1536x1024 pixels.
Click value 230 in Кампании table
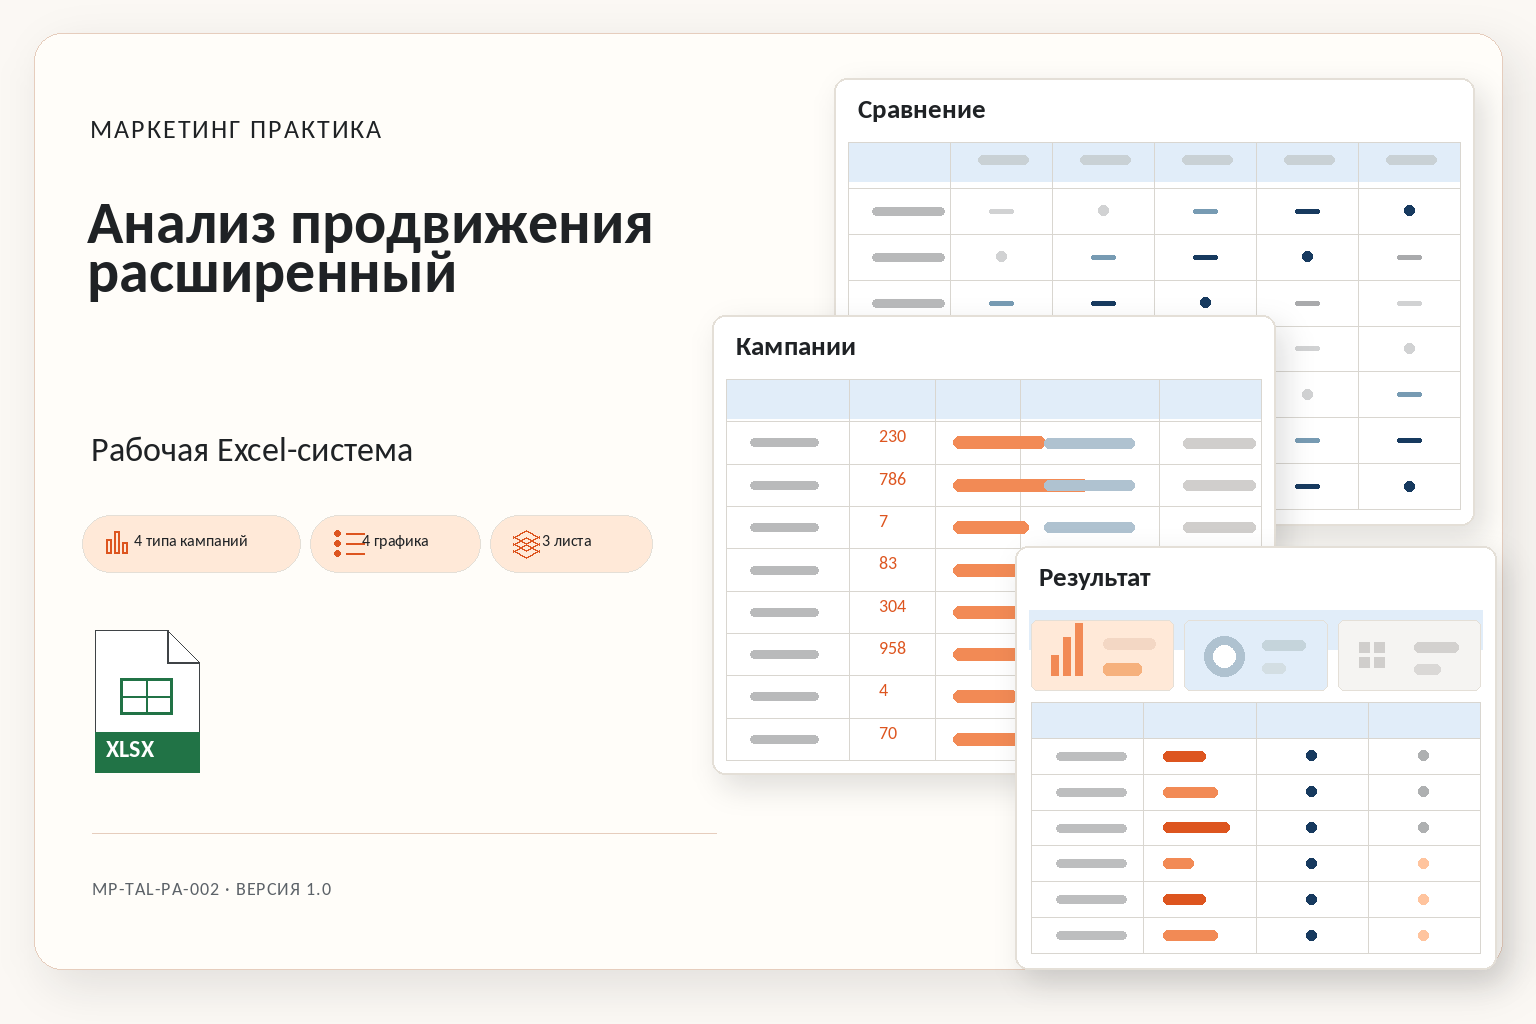892,437
